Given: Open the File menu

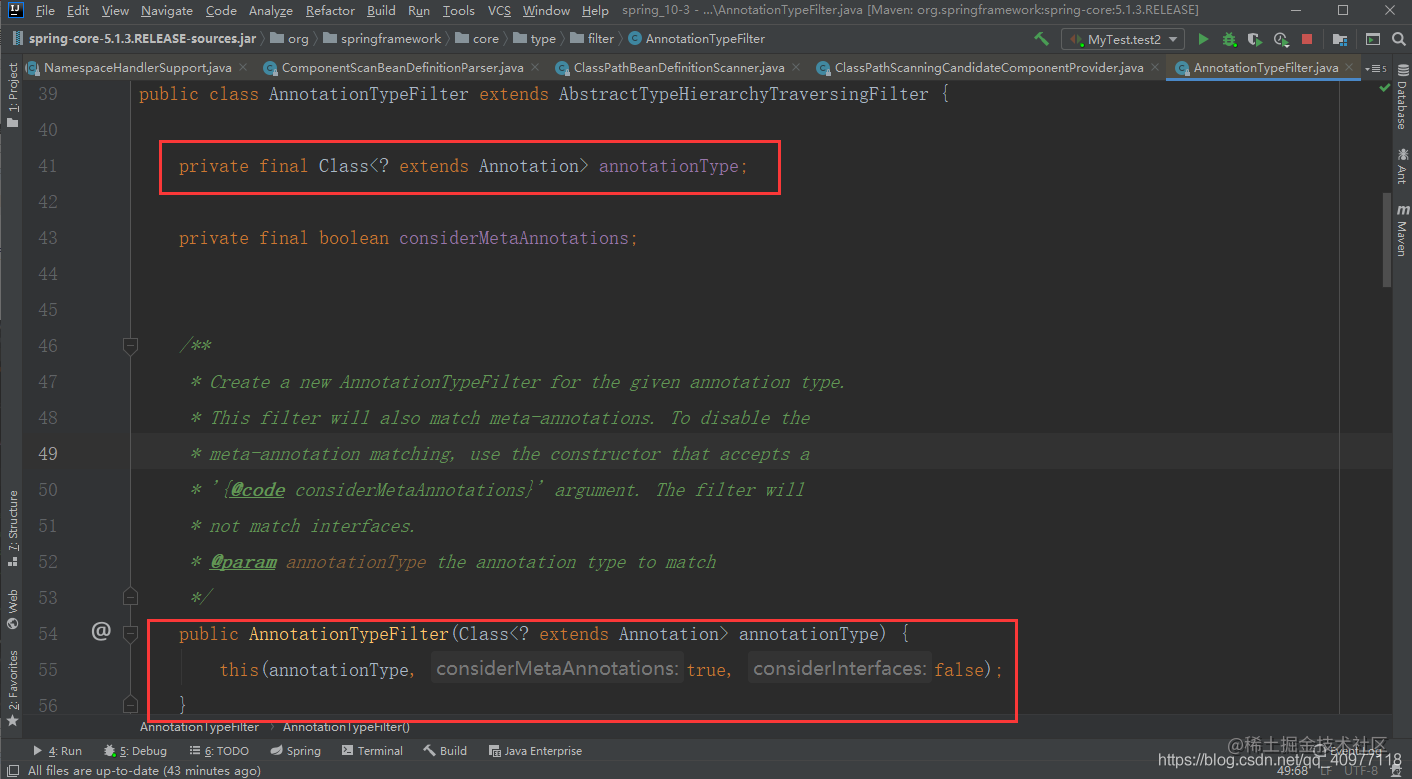Looking at the screenshot, I should (45, 10).
